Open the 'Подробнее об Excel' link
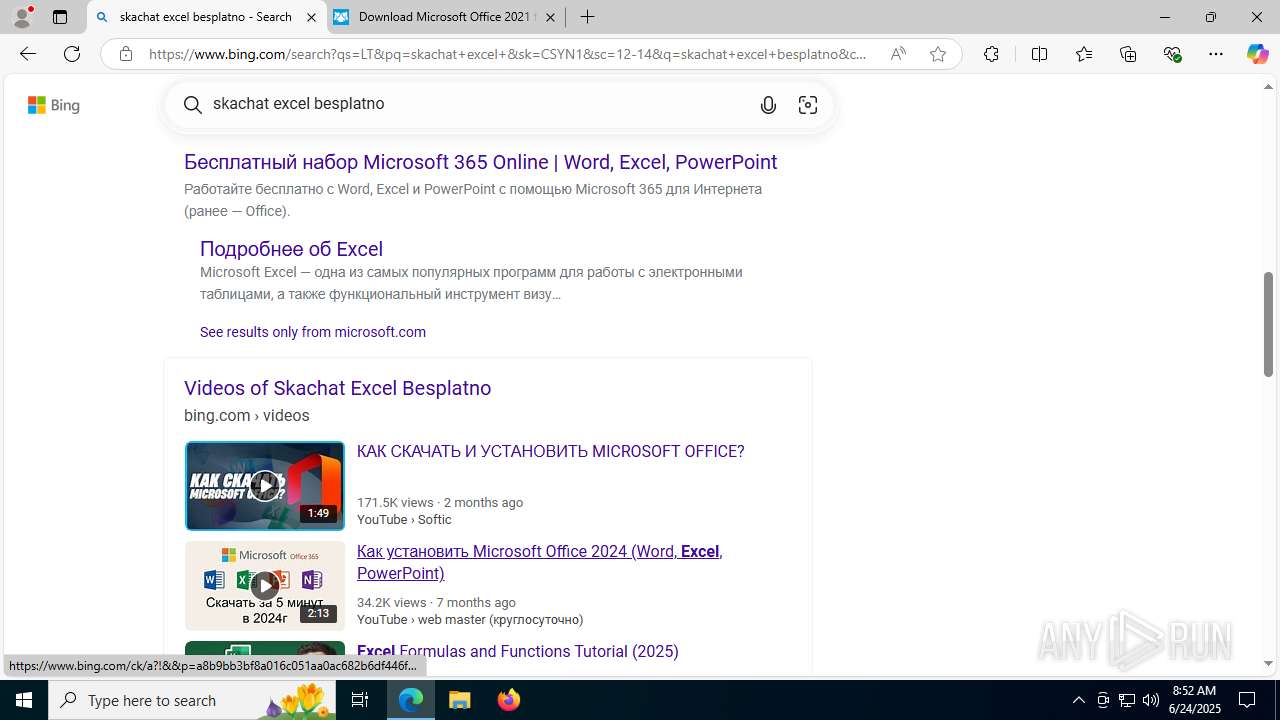This screenshot has width=1280, height=720. point(291,249)
